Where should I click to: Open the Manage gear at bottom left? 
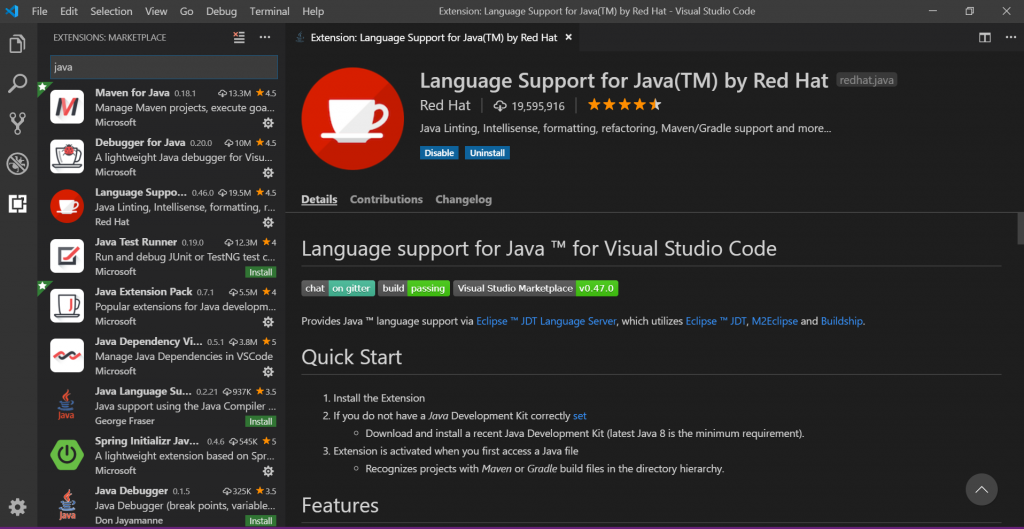[x=17, y=507]
